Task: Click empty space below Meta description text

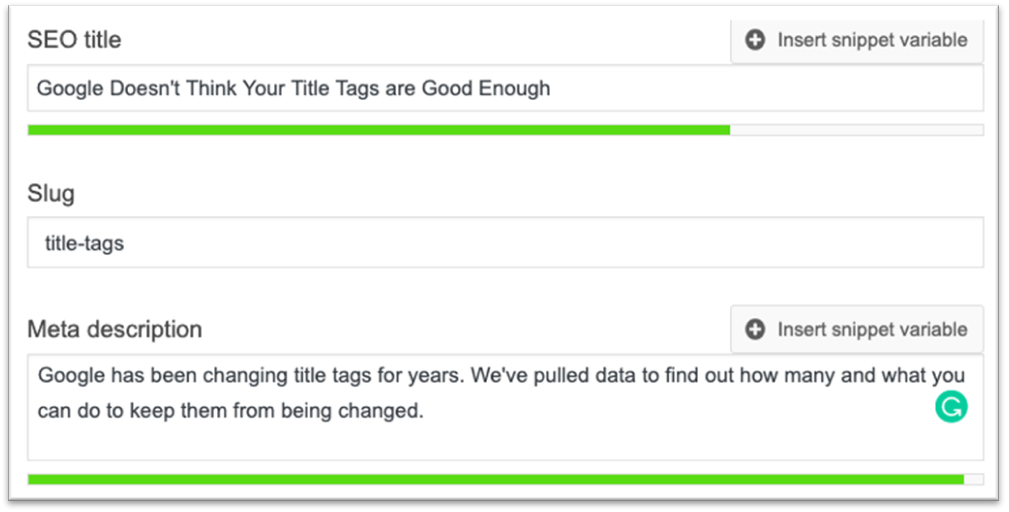Action: [505, 443]
